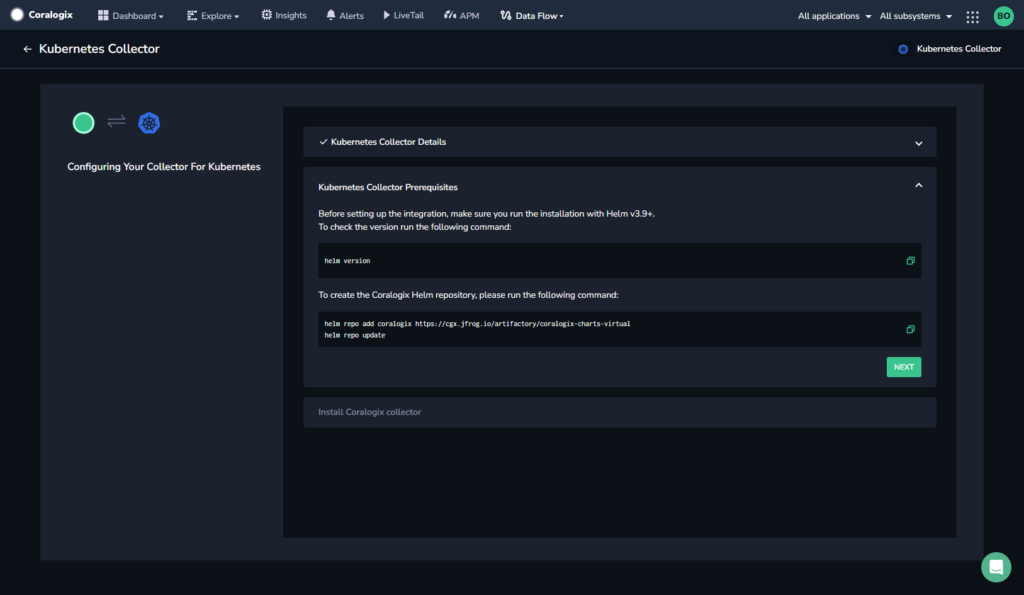This screenshot has width=1024, height=595.
Task: Collapse Kubernetes Collector Prerequisites section
Action: click(x=919, y=185)
